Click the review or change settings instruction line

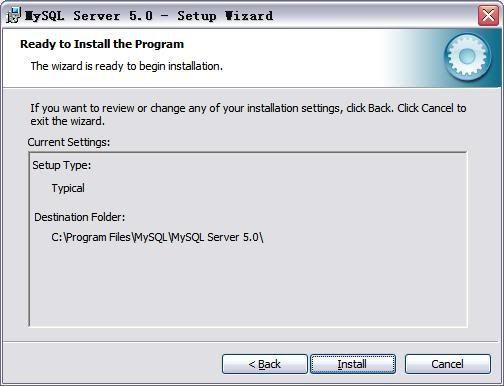248,108
